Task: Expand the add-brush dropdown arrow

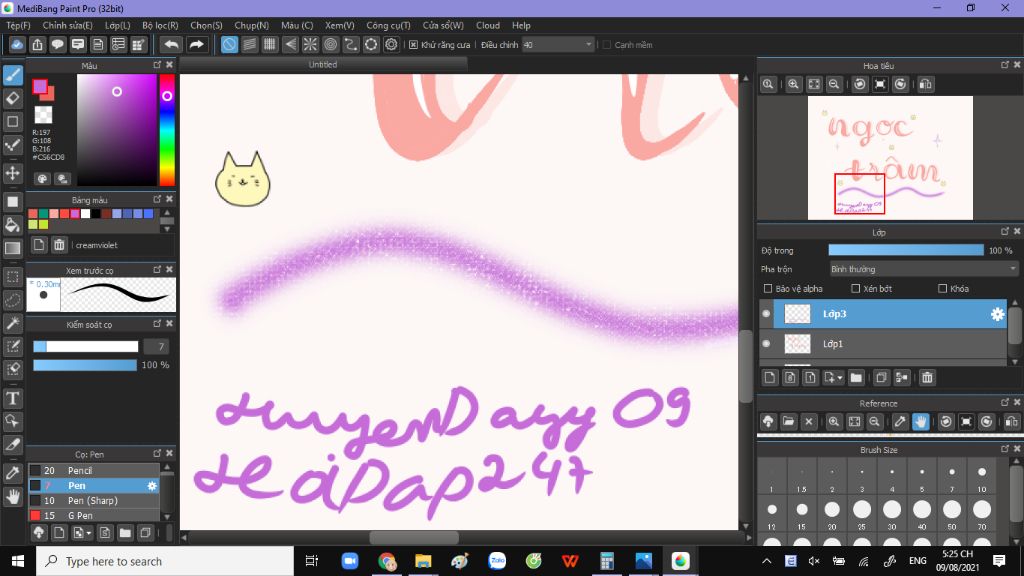Action: coord(89,533)
